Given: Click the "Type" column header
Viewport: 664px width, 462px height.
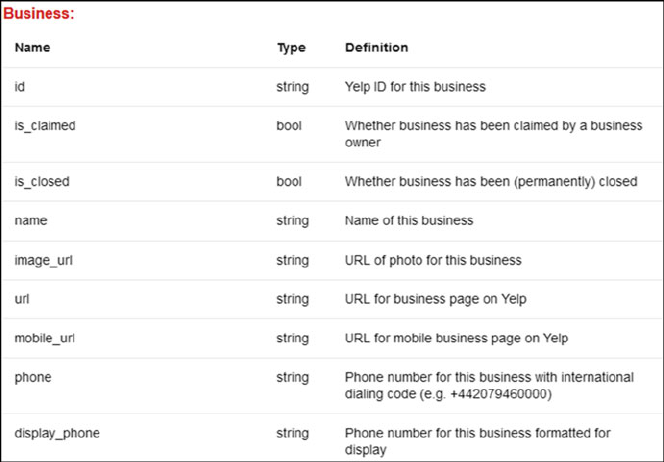Looking at the screenshot, I should [x=291, y=47].
